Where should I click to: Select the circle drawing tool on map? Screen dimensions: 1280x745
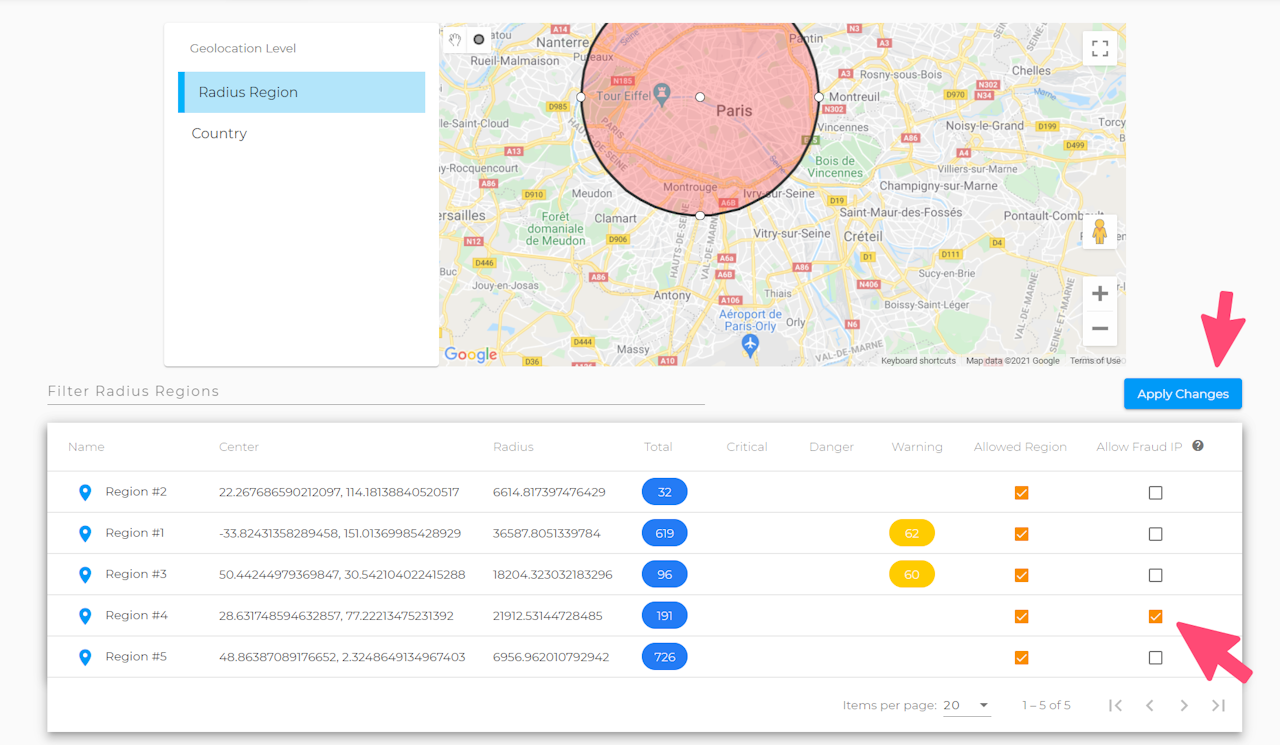(x=479, y=40)
